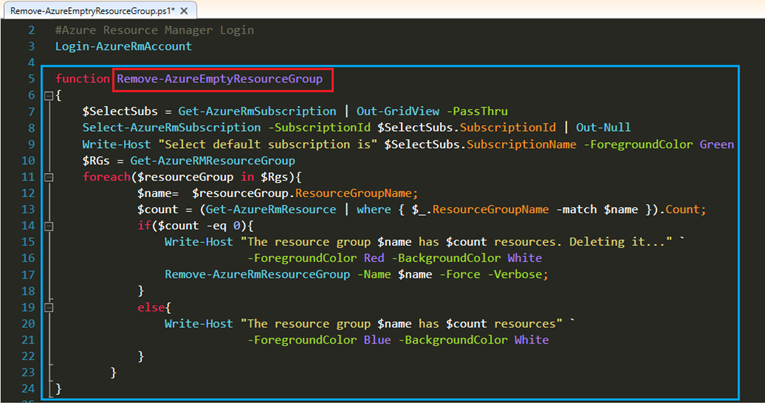
Task: Click the 'where' keyword on line 13
Action: pyautogui.click(x=374, y=209)
